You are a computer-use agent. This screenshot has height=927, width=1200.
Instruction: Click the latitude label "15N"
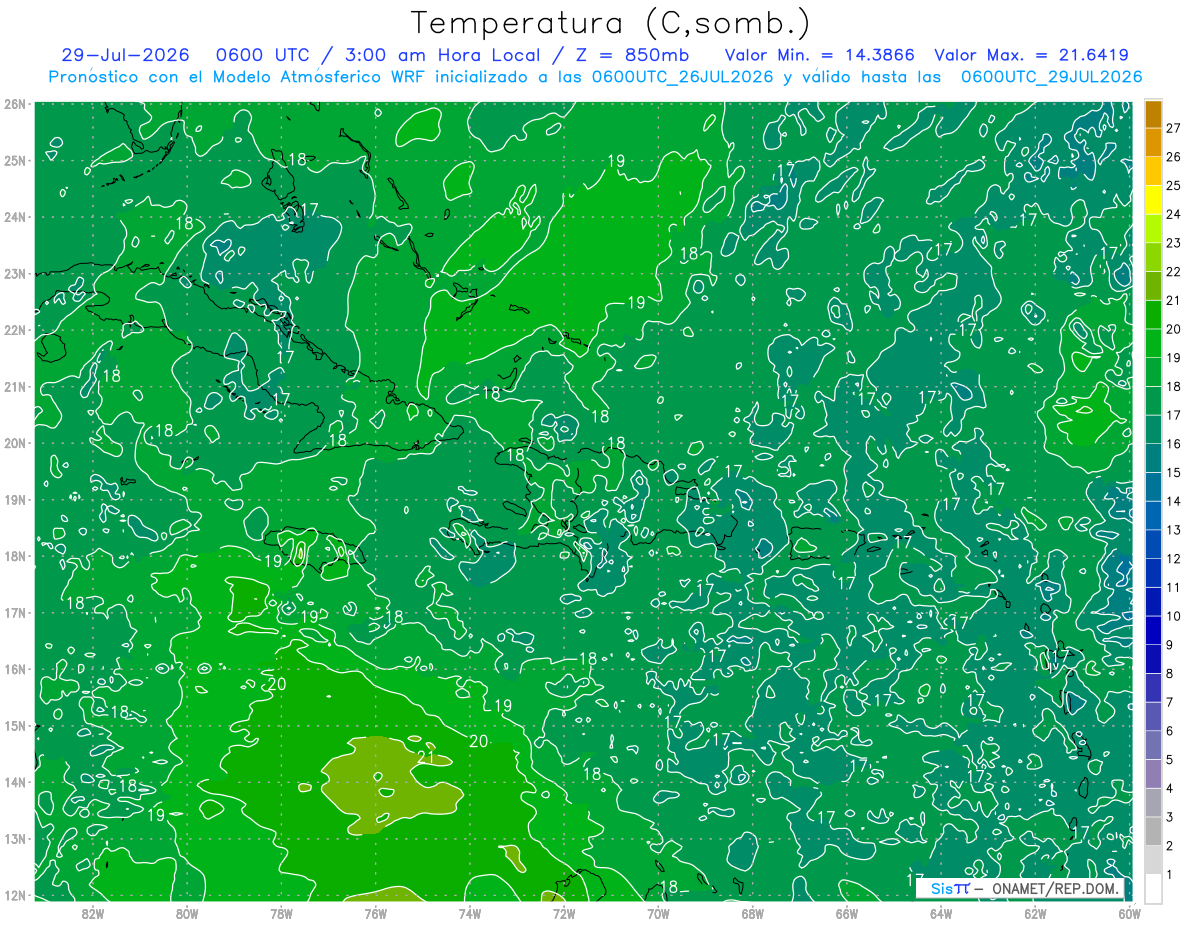tap(15, 725)
